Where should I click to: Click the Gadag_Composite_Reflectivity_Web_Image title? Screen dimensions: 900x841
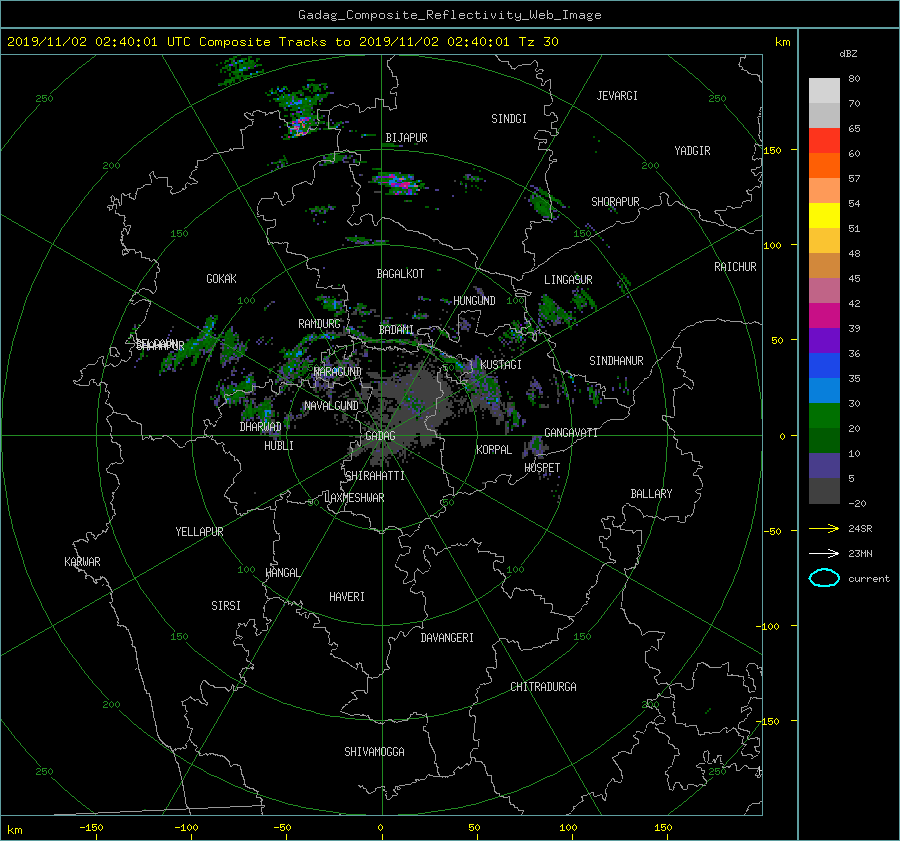point(449,15)
